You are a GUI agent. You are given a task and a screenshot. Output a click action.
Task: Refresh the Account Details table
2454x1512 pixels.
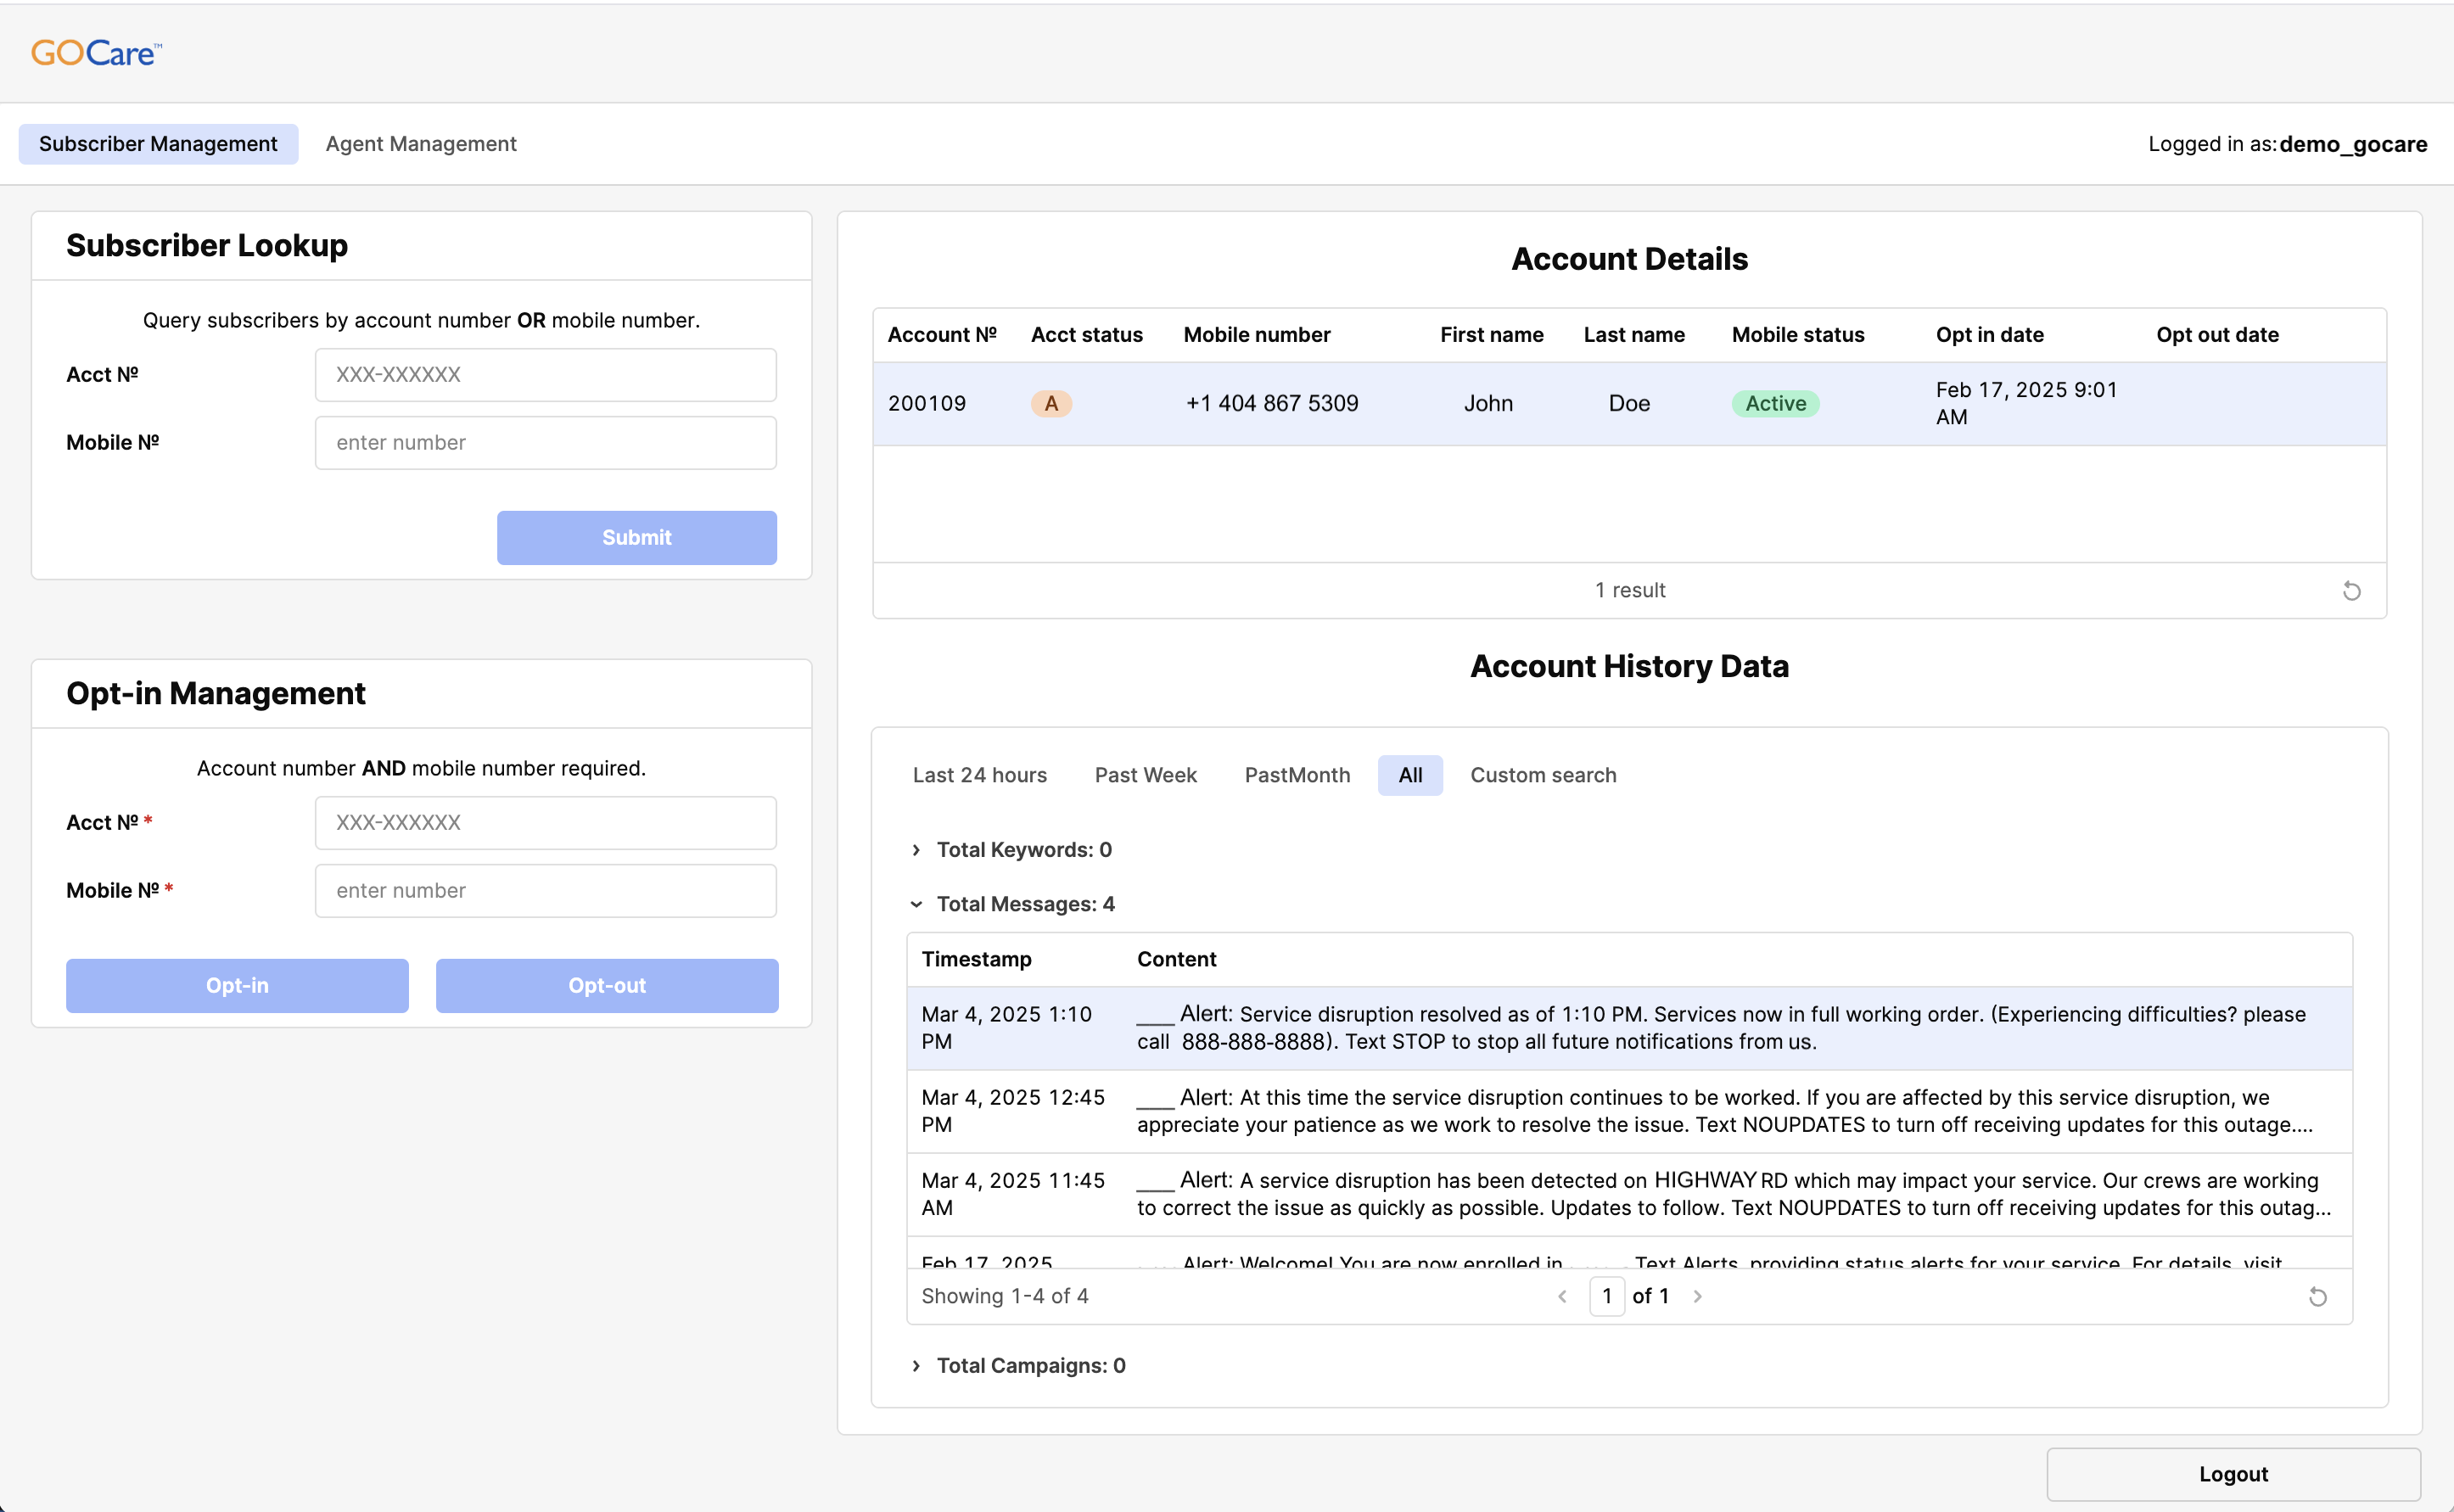tap(2351, 591)
